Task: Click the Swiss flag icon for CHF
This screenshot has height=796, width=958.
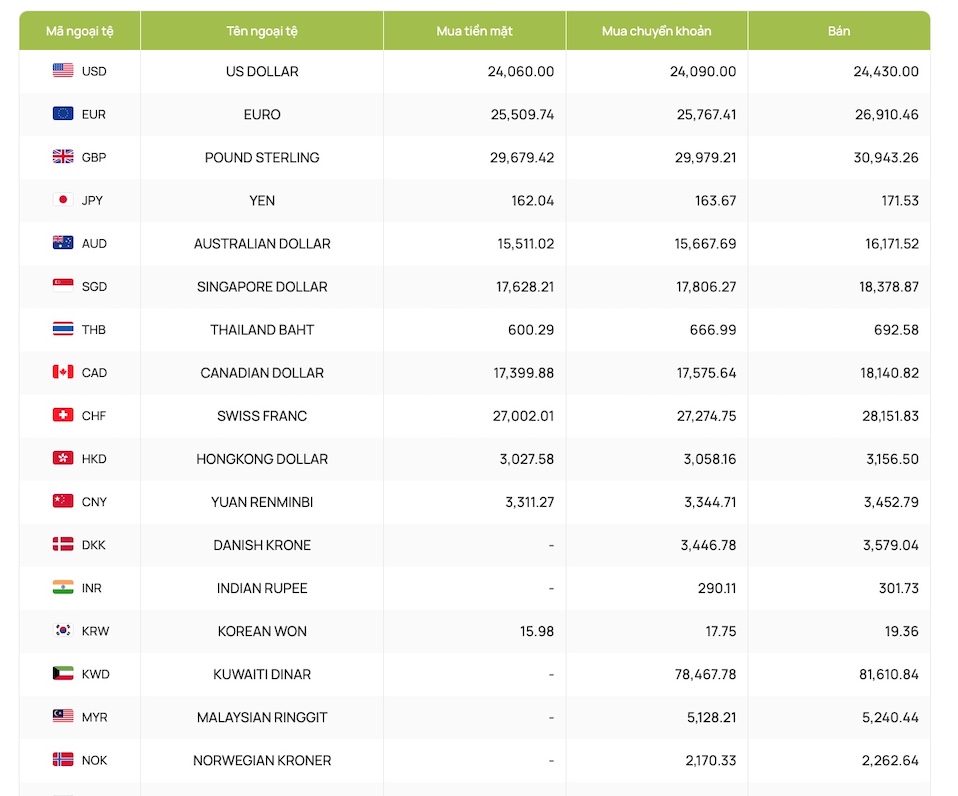Action: click(x=63, y=415)
